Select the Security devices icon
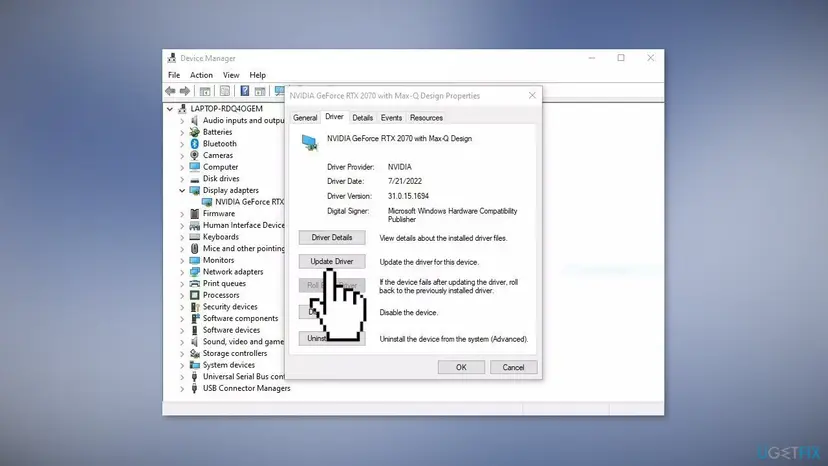The height and width of the screenshot is (466, 828). [194, 307]
